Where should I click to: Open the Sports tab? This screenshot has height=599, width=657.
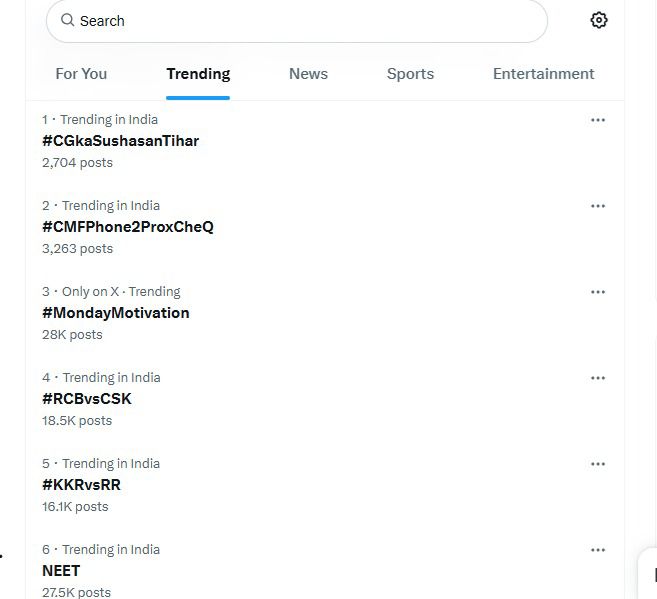coord(410,74)
